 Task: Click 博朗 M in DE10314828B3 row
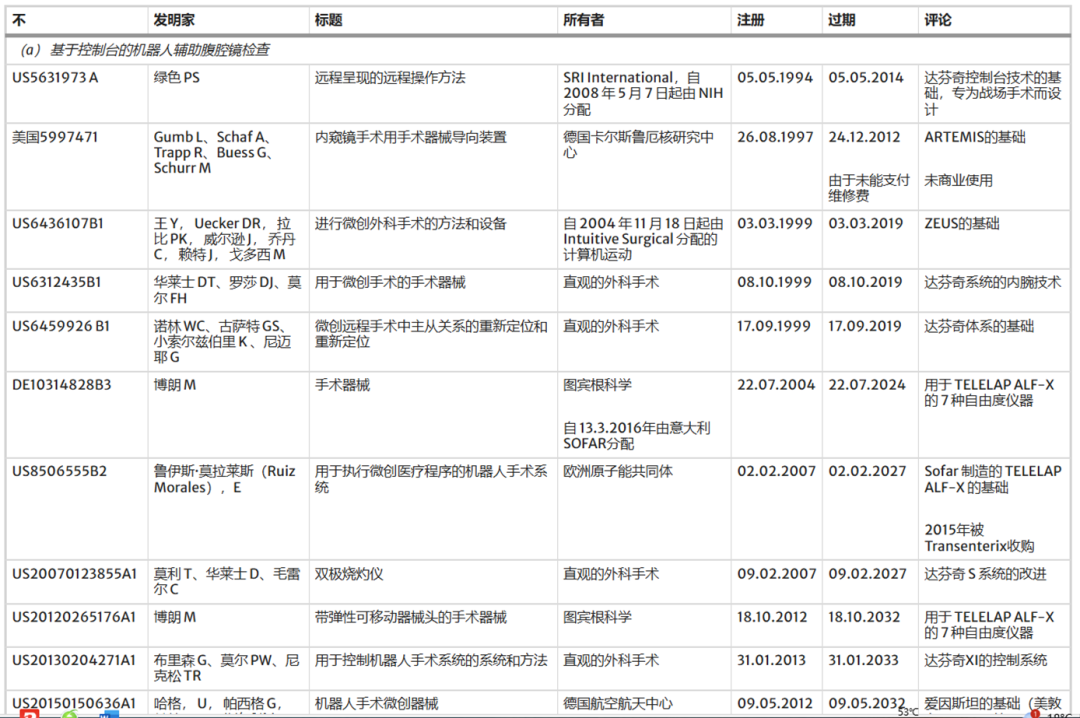coord(175,384)
